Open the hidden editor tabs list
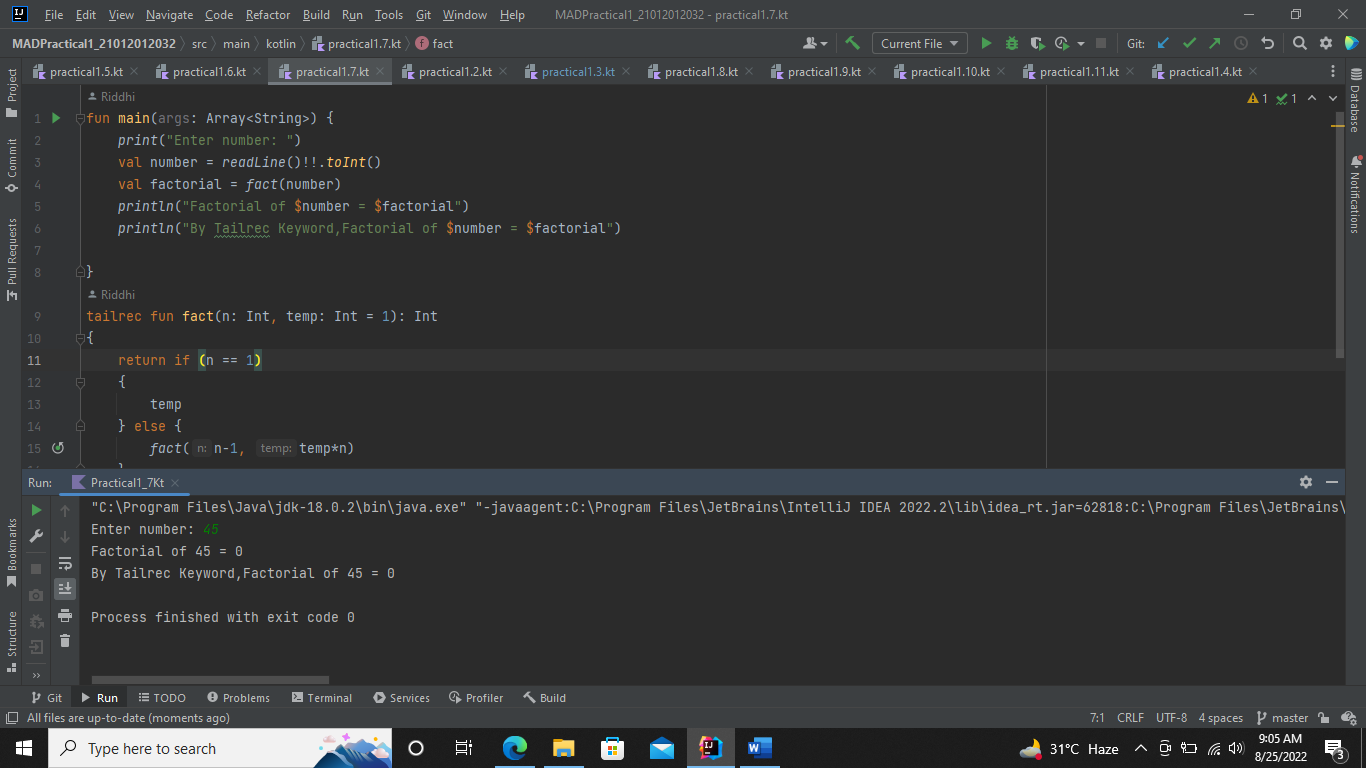Screen dimensions: 1366x768 [1333, 71]
